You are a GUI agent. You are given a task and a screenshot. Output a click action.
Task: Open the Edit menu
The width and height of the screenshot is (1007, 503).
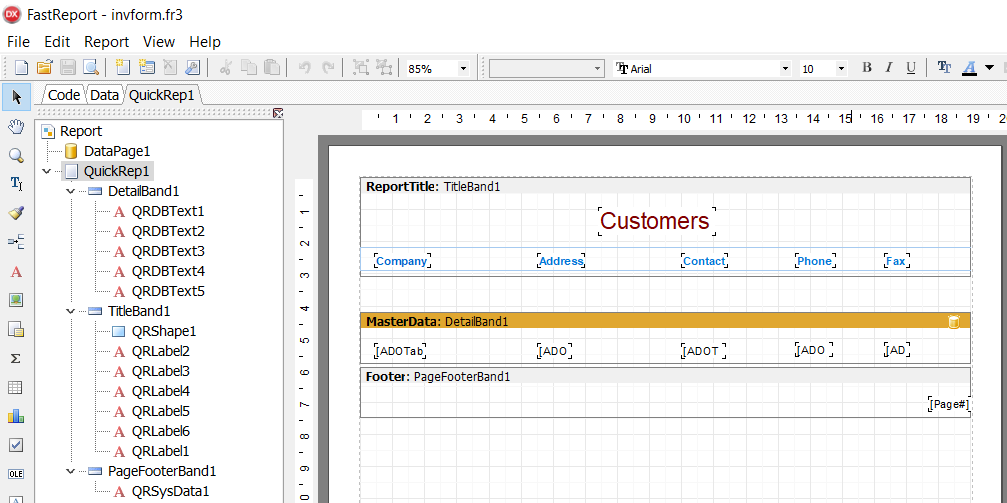pos(57,42)
